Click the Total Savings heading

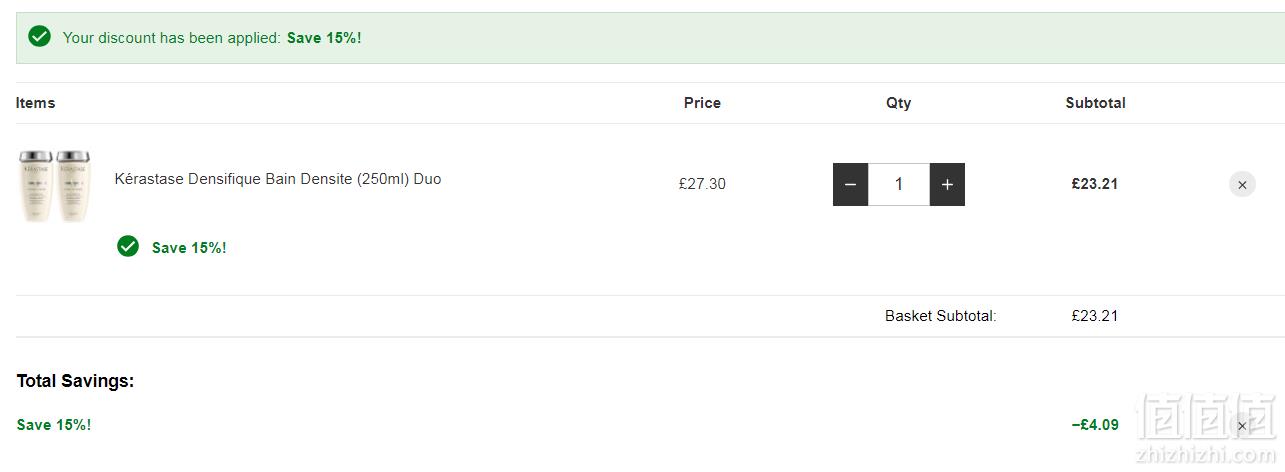(75, 381)
